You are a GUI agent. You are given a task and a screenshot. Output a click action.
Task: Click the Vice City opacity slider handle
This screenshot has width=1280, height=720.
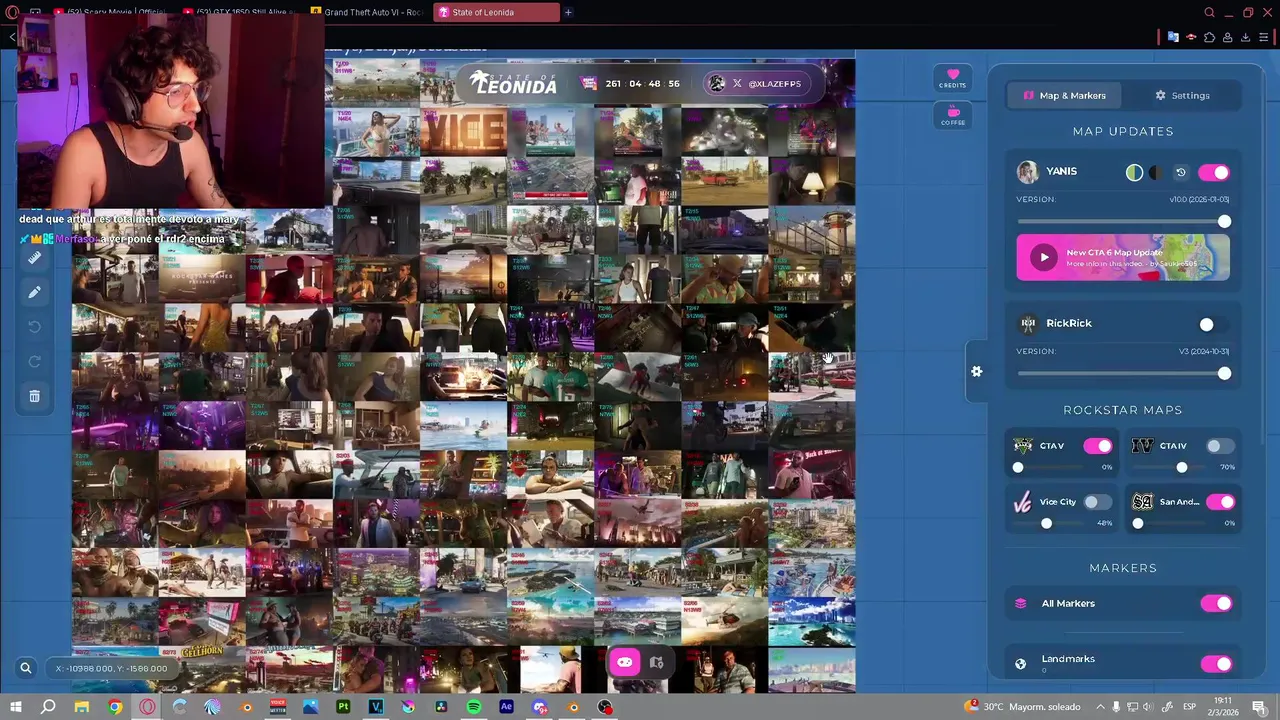[x=1047, y=523]
